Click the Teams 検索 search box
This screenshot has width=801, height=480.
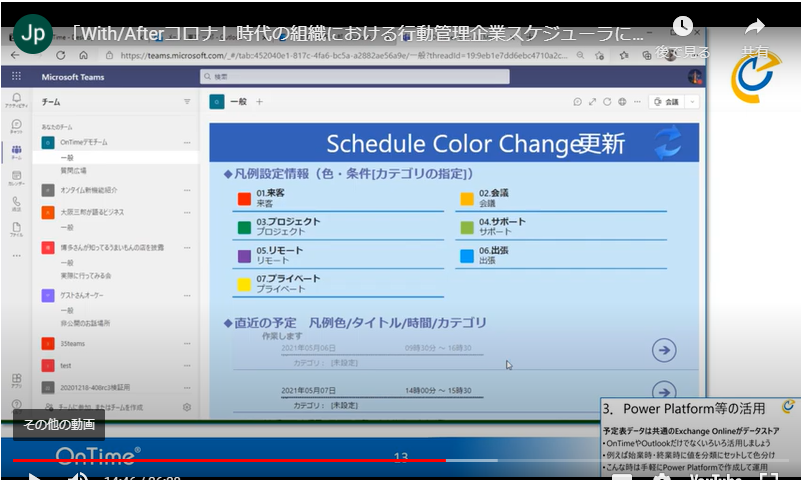click(355, 77)
